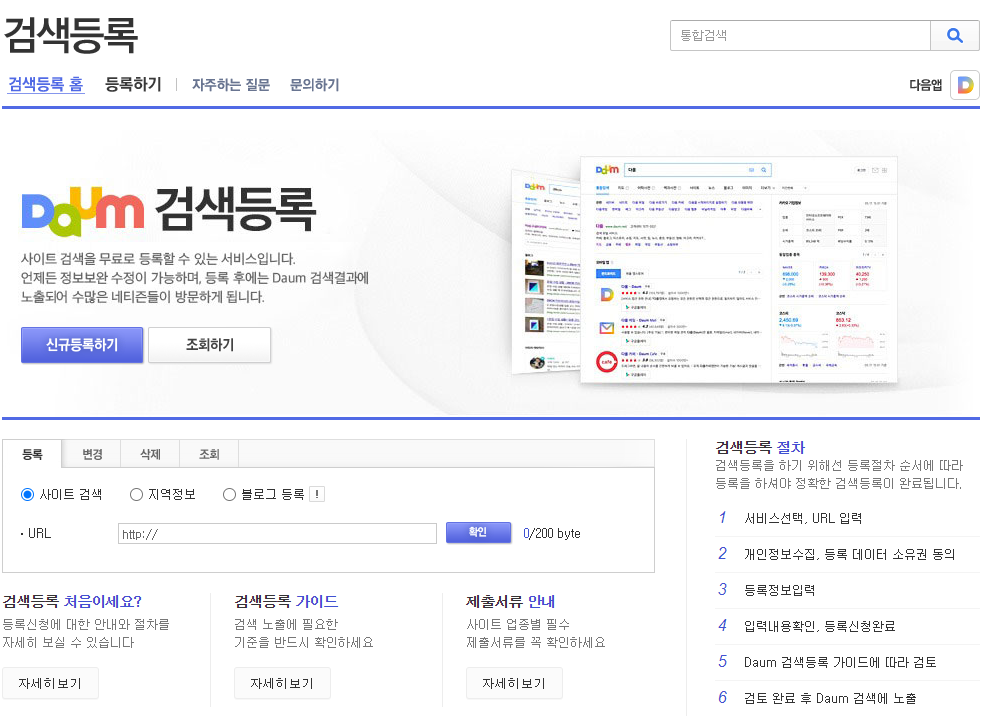
Task: Click the 검색등록 가이드 heading
Action: click(x=286, y=601)
